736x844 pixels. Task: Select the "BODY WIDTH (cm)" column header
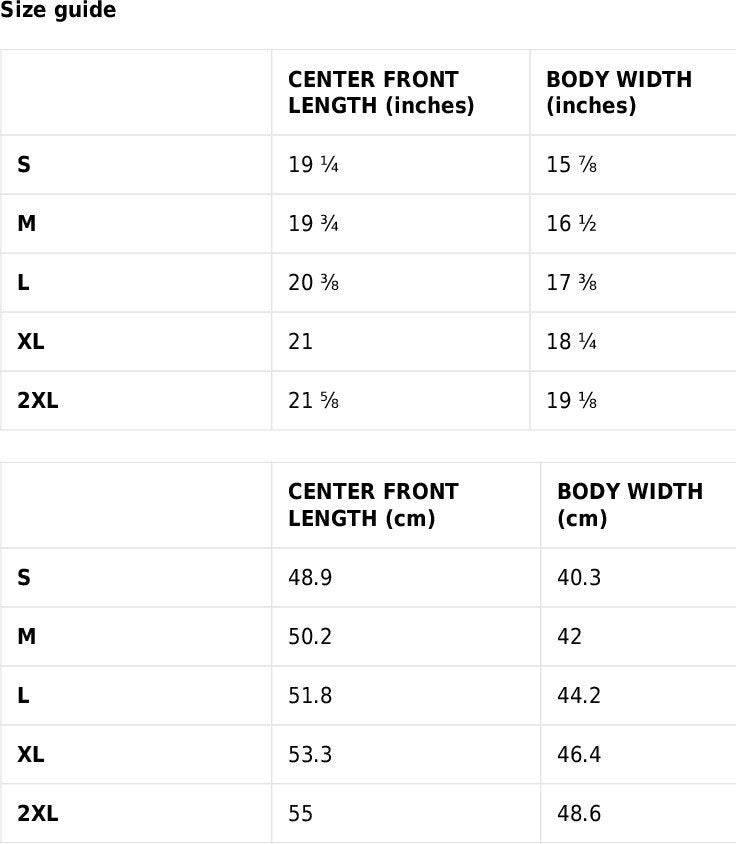630,505
